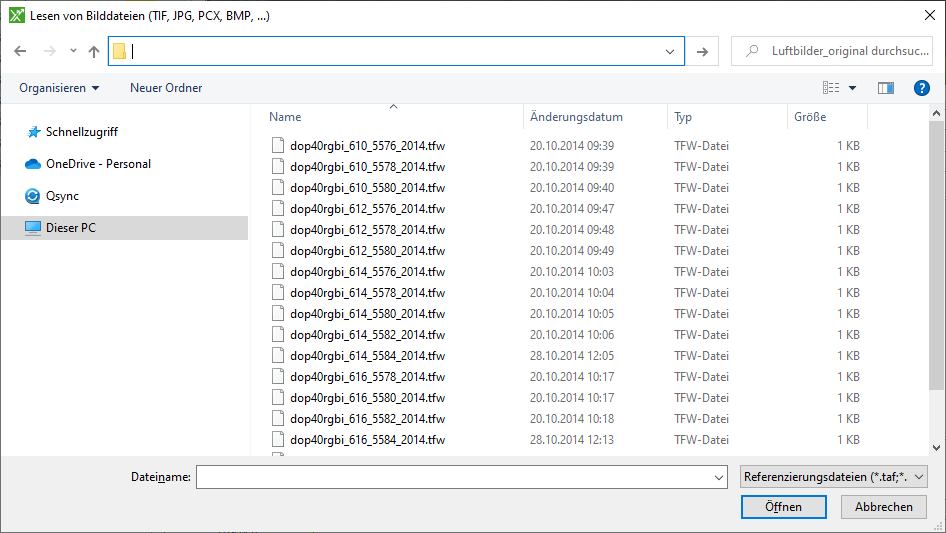Go up one folder level
The height and width of the screenshot is (533, 946).
[94, 51]
